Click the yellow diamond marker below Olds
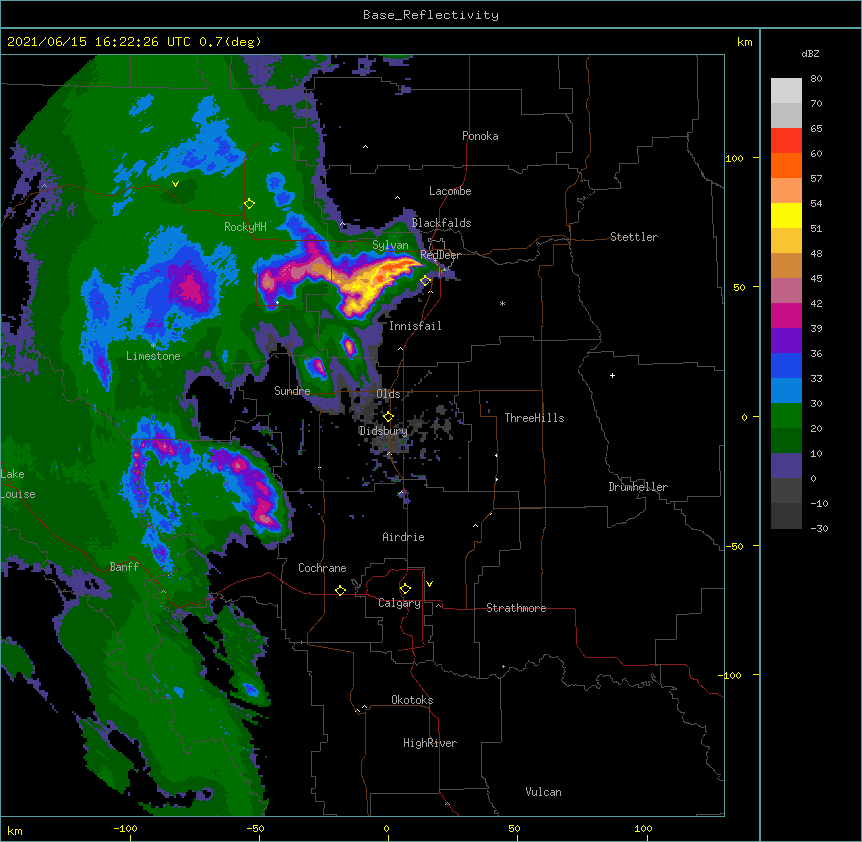862x842 pixels. pyautogui.click(x=388, y=417)
